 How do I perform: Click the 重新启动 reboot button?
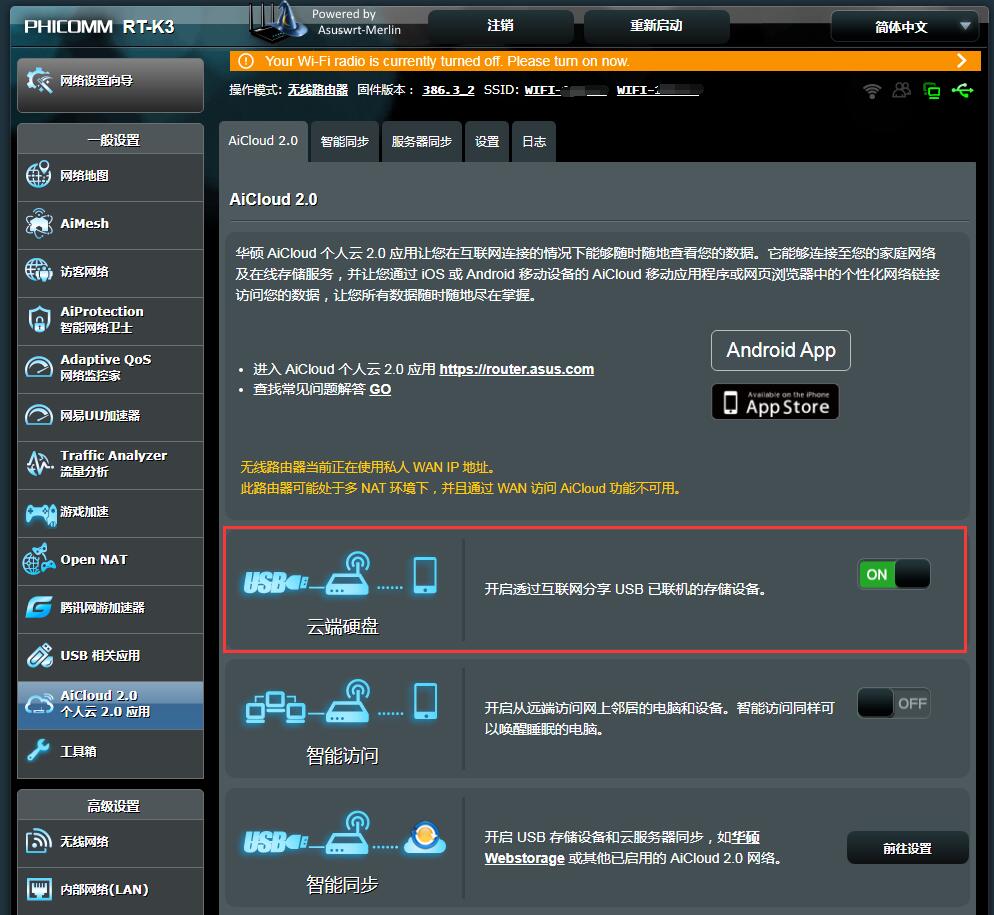tap(656, 26)
